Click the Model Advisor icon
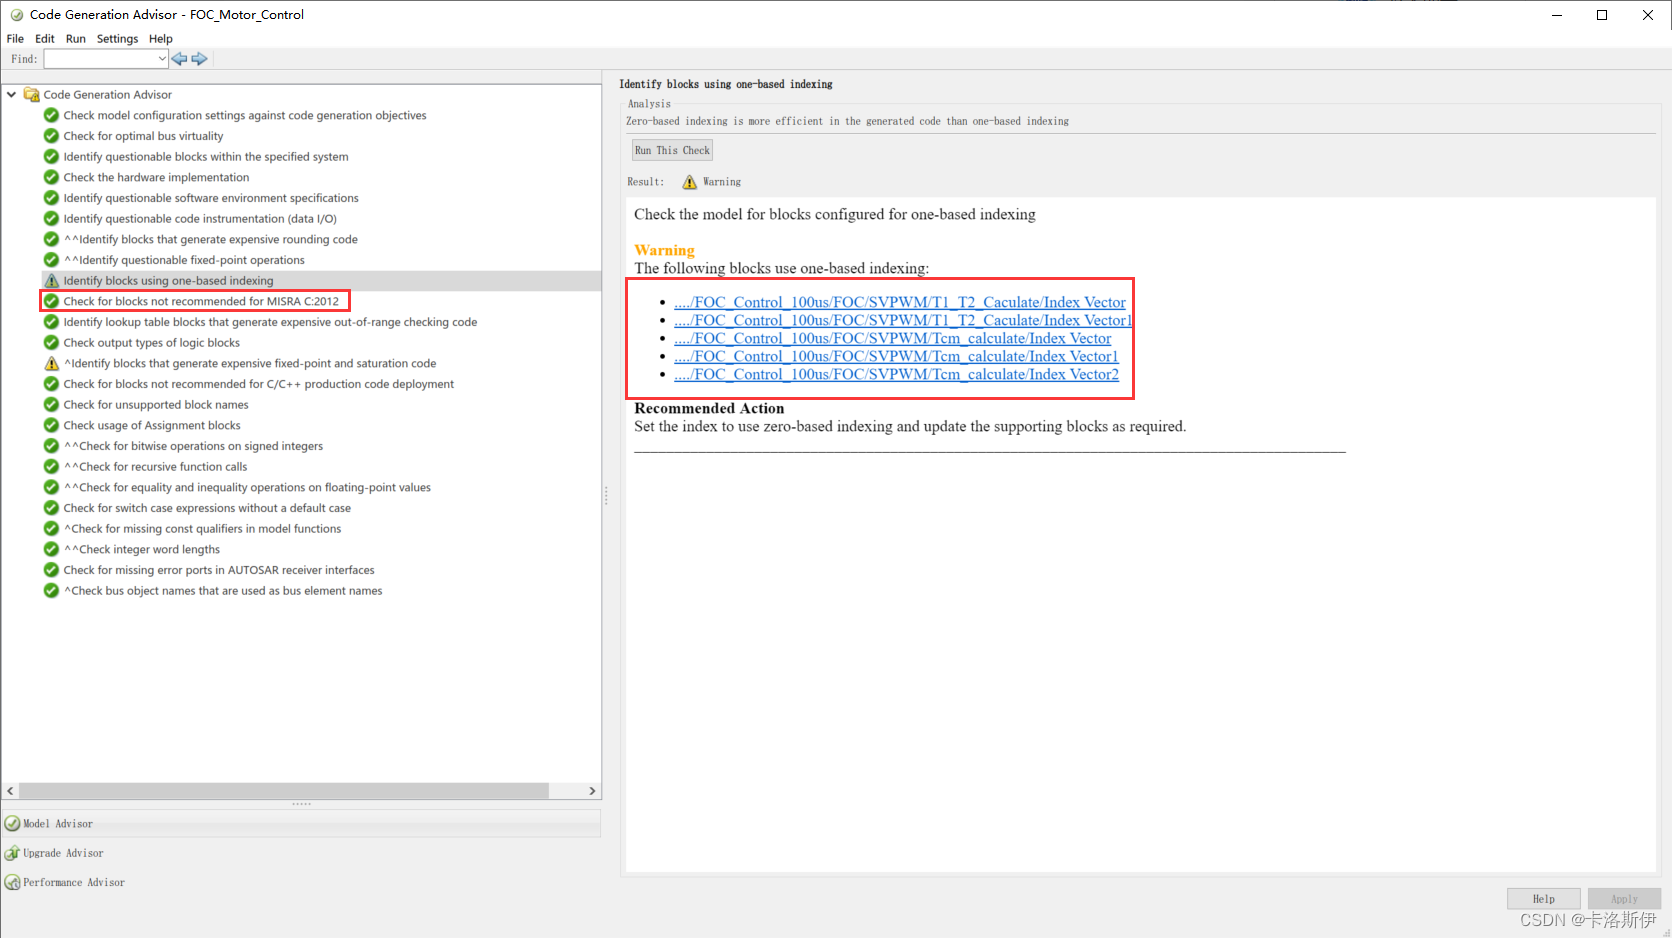1672x938 pixels. pyautogui.click(x=13, y=824)
